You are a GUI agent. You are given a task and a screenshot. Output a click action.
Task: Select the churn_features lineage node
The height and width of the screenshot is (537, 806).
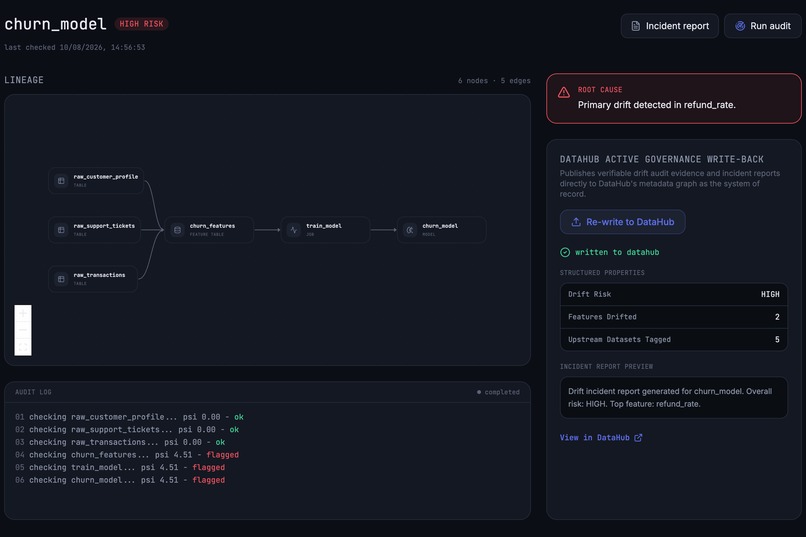[x=209, y=230]
